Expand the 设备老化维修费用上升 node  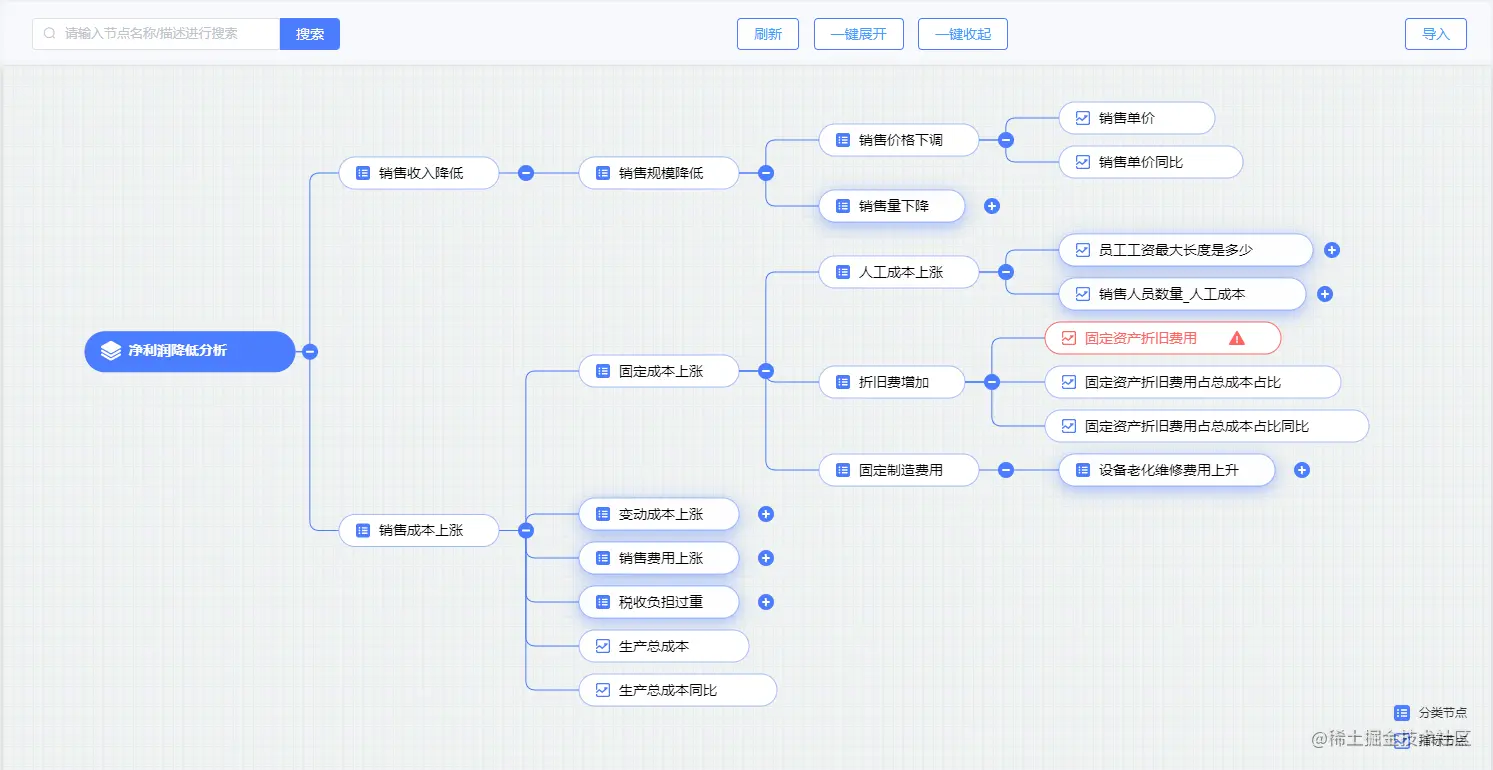point(1302,470)
